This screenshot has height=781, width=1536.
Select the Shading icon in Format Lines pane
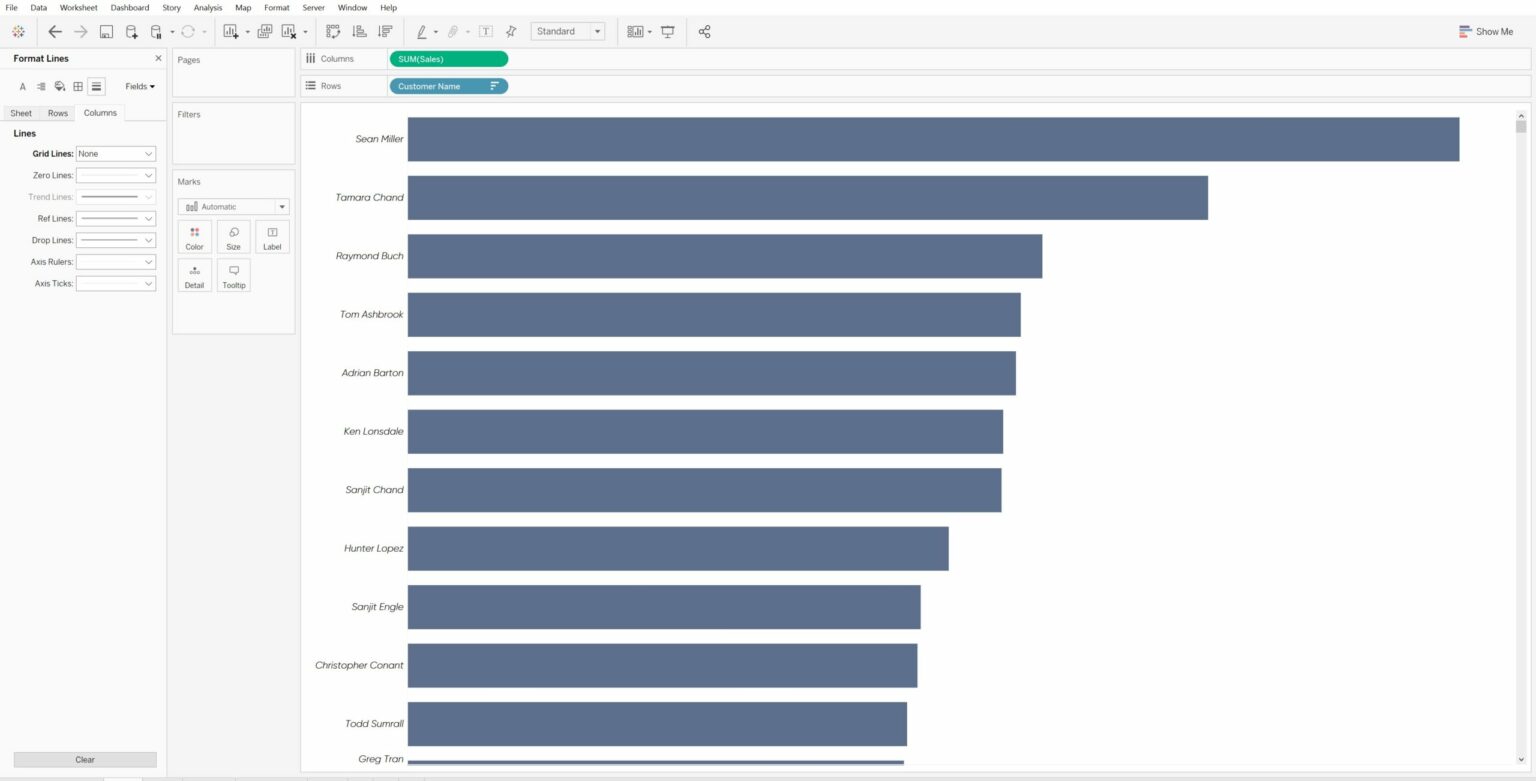click(x=59, y=86)
